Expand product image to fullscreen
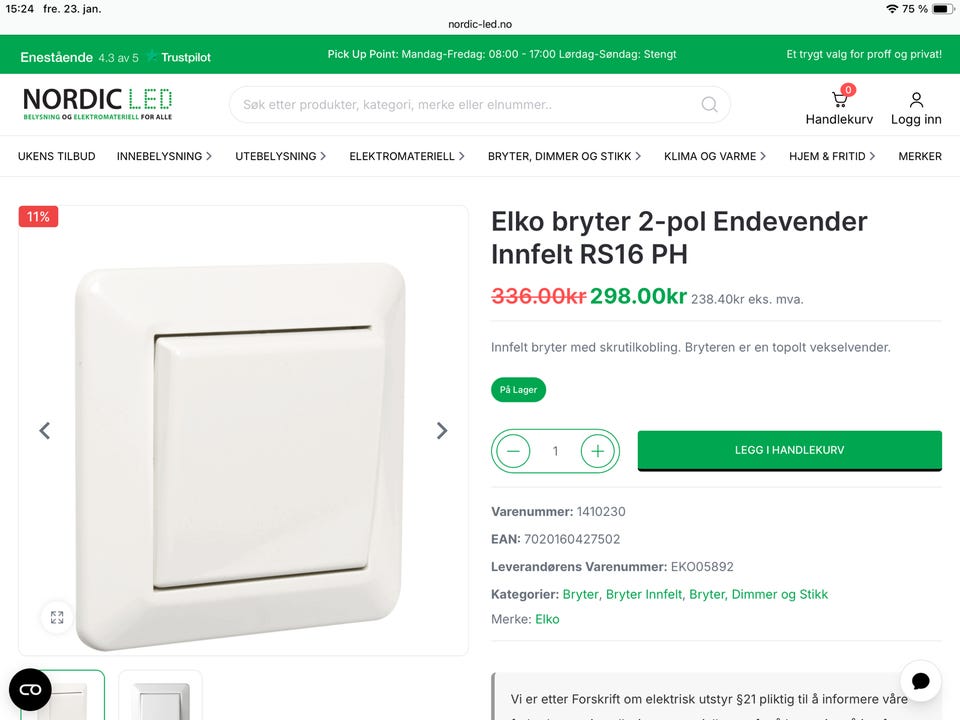Image resolution: width=960 pixels, height=720 pixels. [57, 617]
